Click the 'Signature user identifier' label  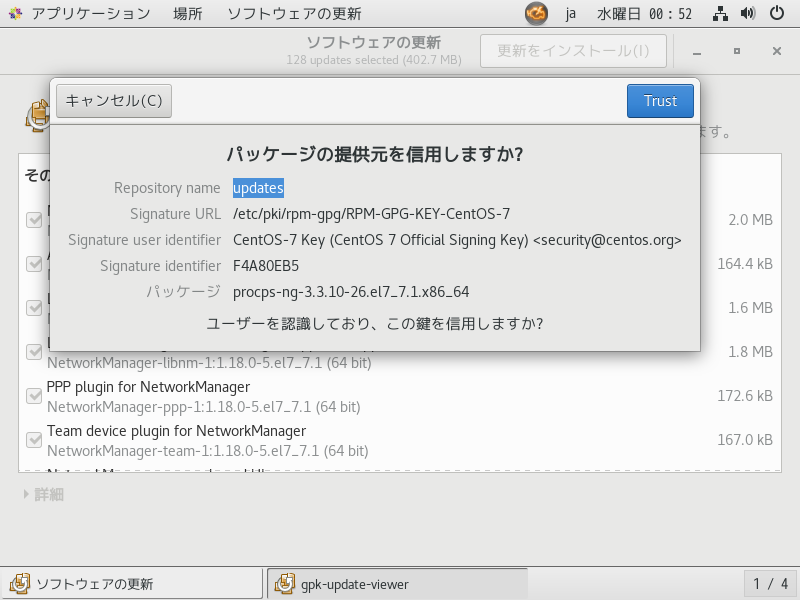145,240
